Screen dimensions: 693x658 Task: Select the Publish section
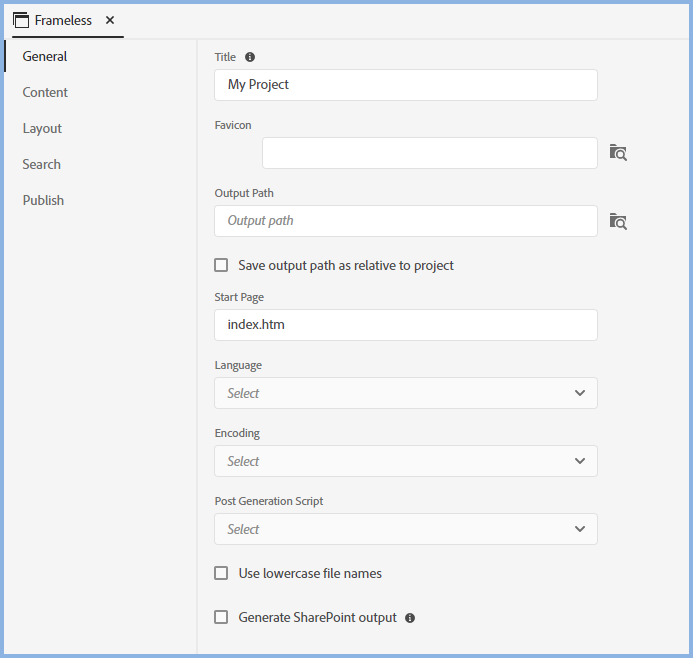click(x=43, y=200)
